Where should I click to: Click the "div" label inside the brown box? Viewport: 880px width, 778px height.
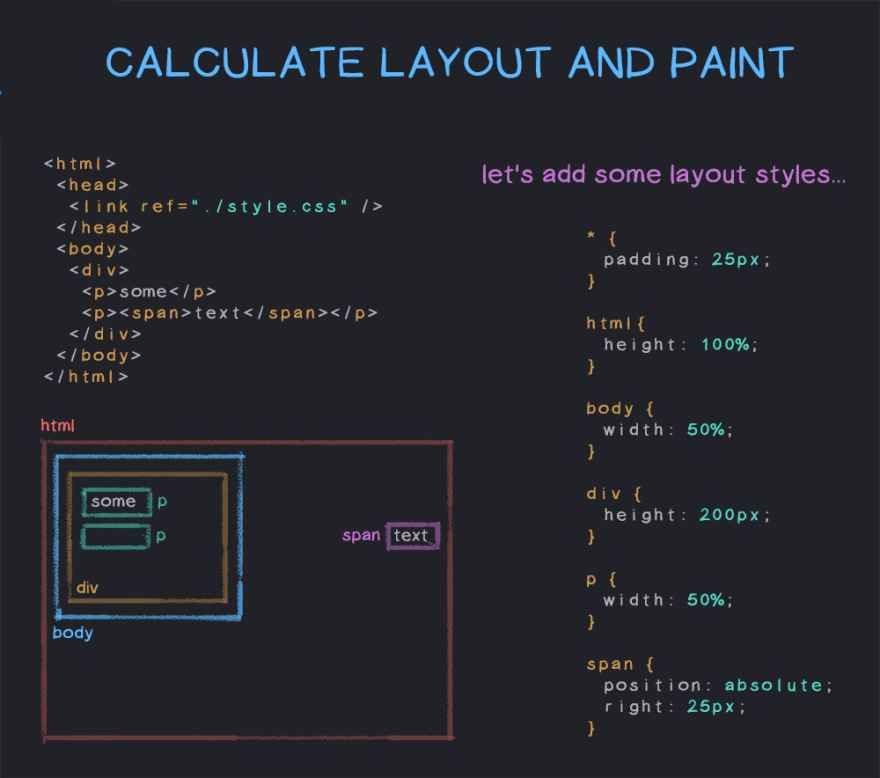[87, 588]
